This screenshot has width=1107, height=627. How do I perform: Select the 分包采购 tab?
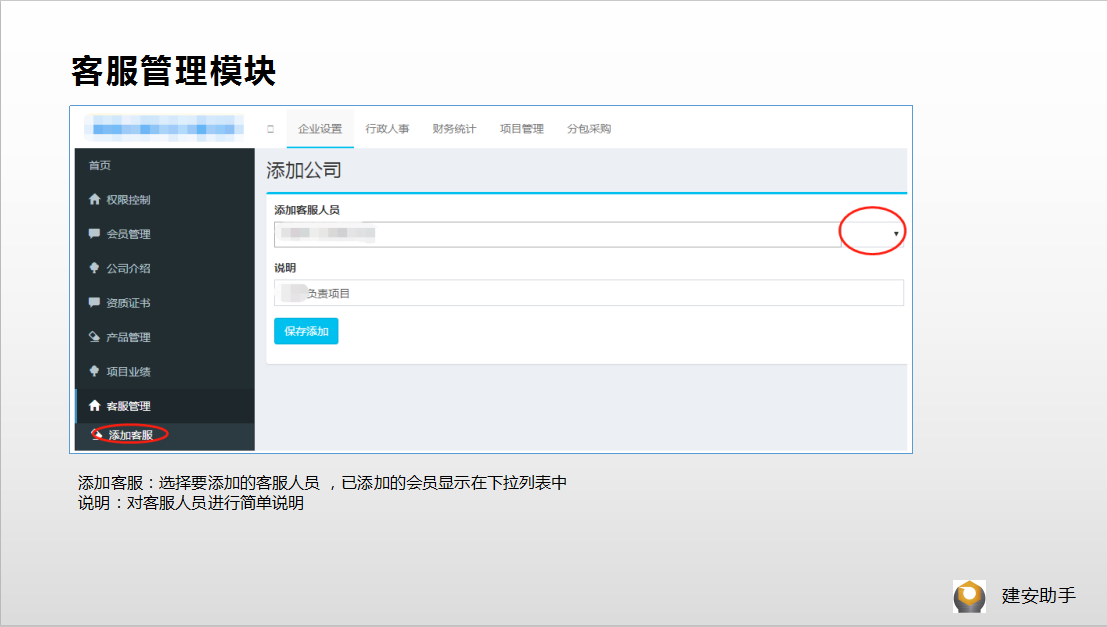click(x=589, y=129)
